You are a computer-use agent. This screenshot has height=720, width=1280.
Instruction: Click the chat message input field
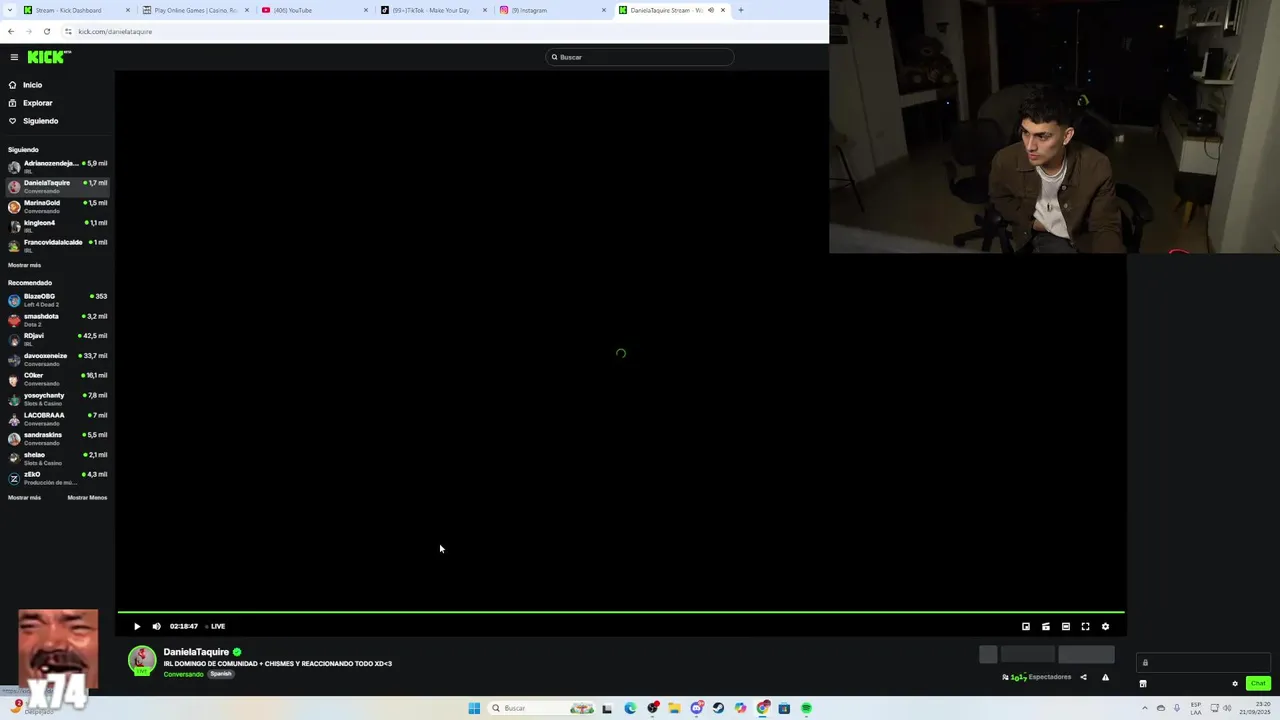1203,662
